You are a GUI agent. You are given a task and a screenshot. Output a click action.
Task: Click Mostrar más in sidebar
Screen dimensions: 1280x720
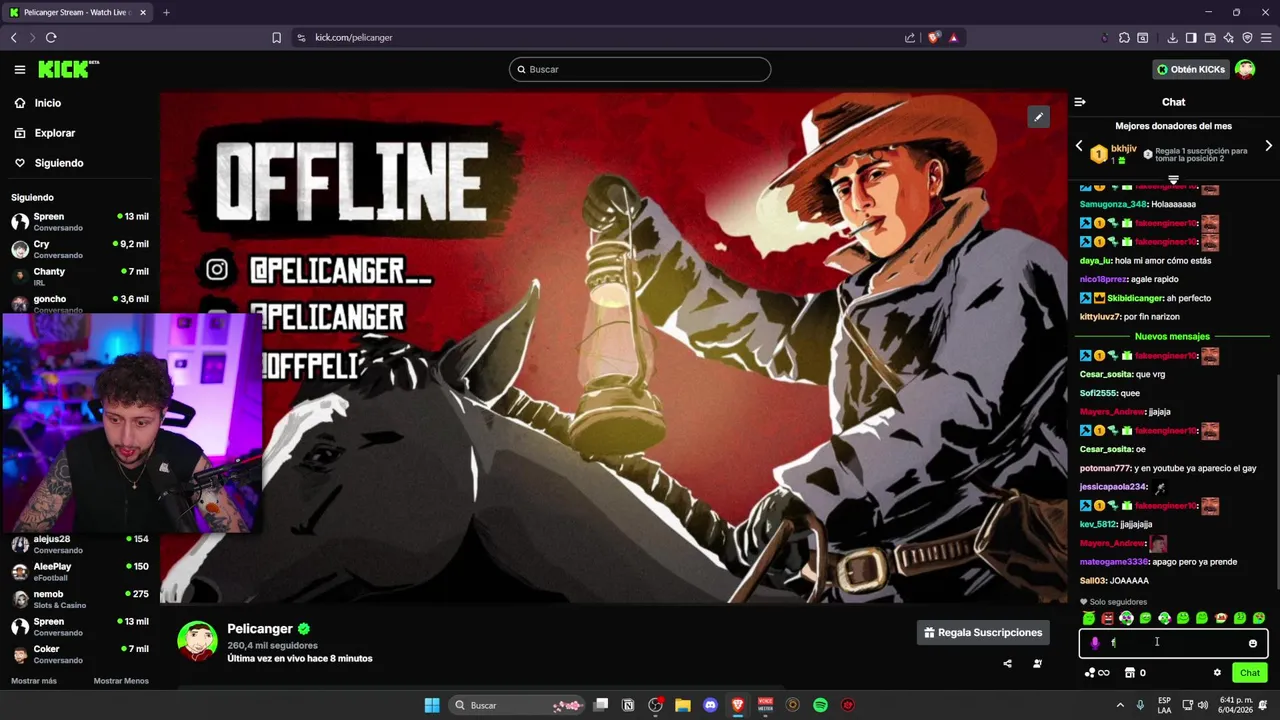click(x=34, y=681)
